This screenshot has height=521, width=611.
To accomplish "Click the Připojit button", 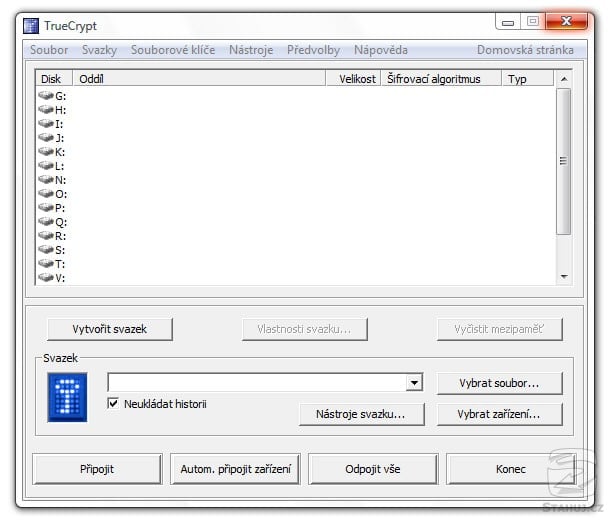I will (97, 469).
